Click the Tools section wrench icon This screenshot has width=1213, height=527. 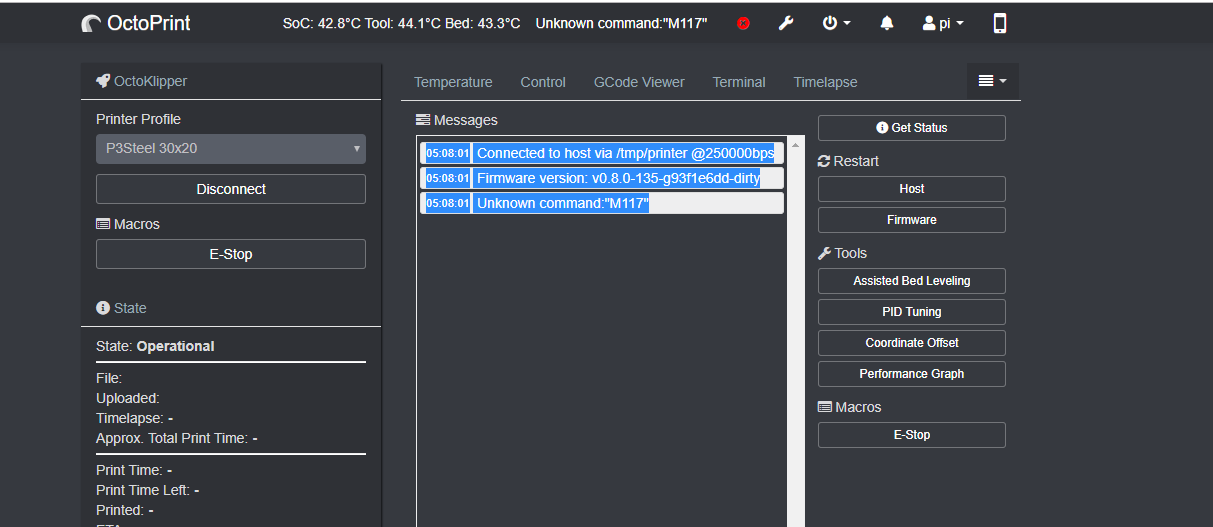tap(824, 253)
